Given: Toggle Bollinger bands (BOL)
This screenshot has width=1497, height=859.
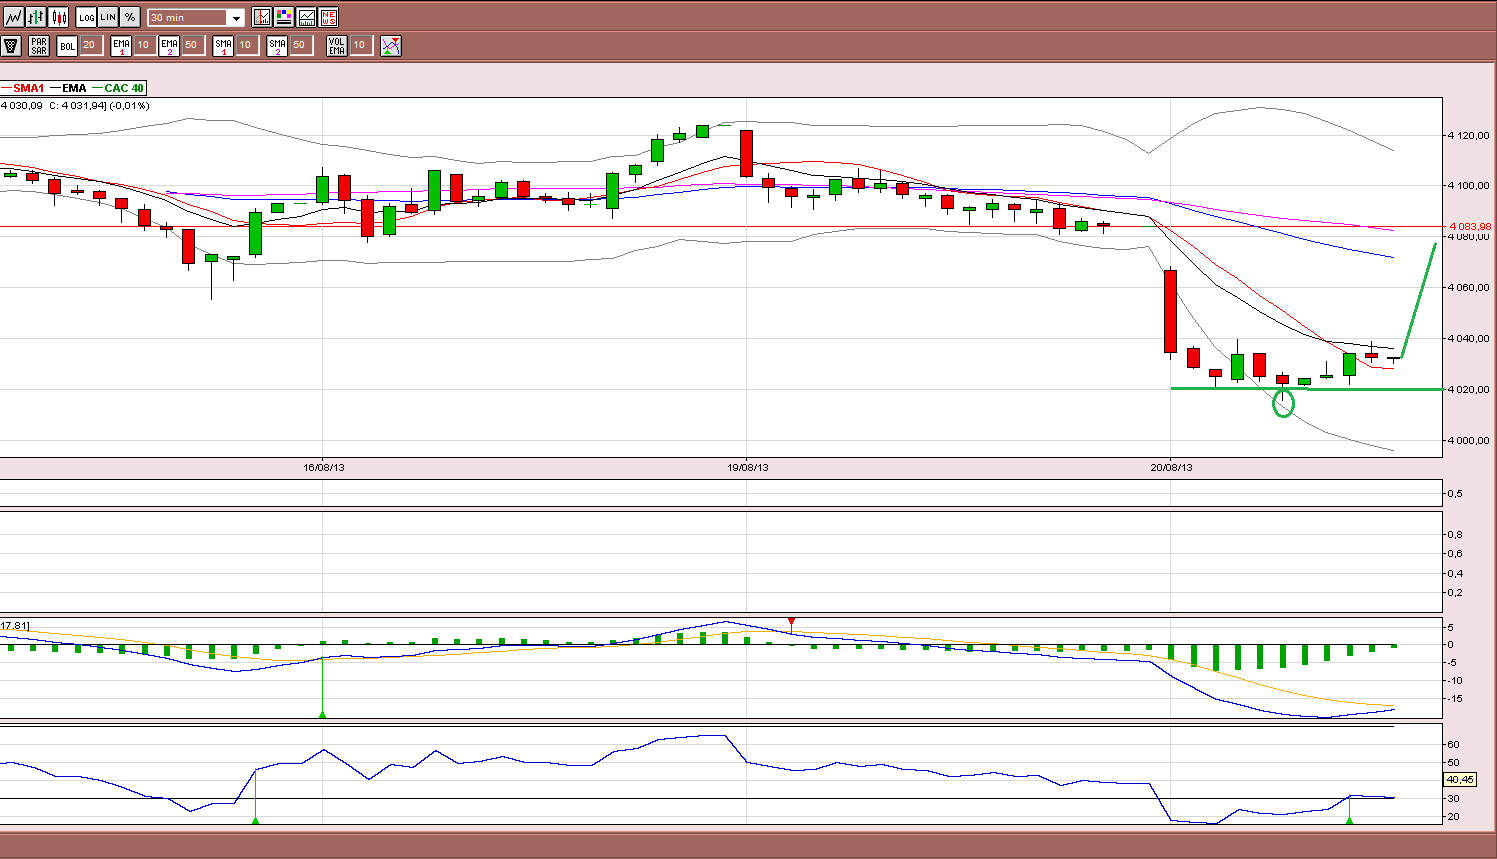Looking at the screenshot, I should coord(67,46).
